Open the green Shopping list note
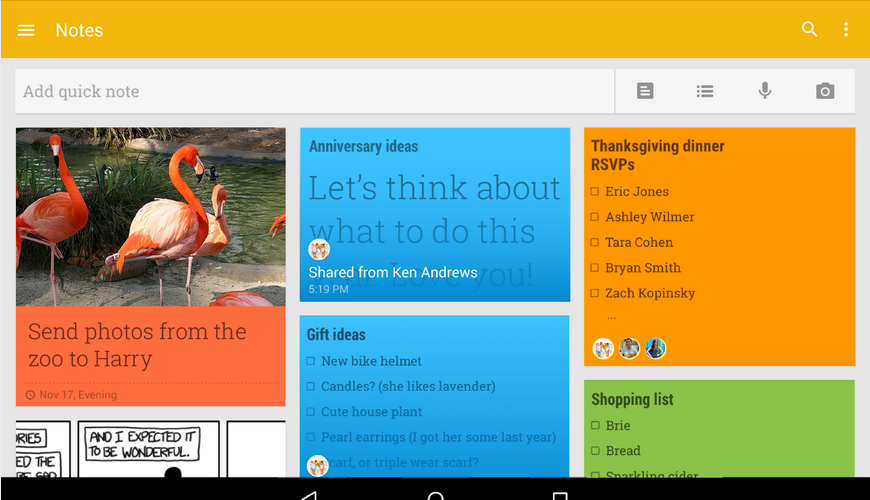This screenshot has height=500, width=870. tap(719, 428)
